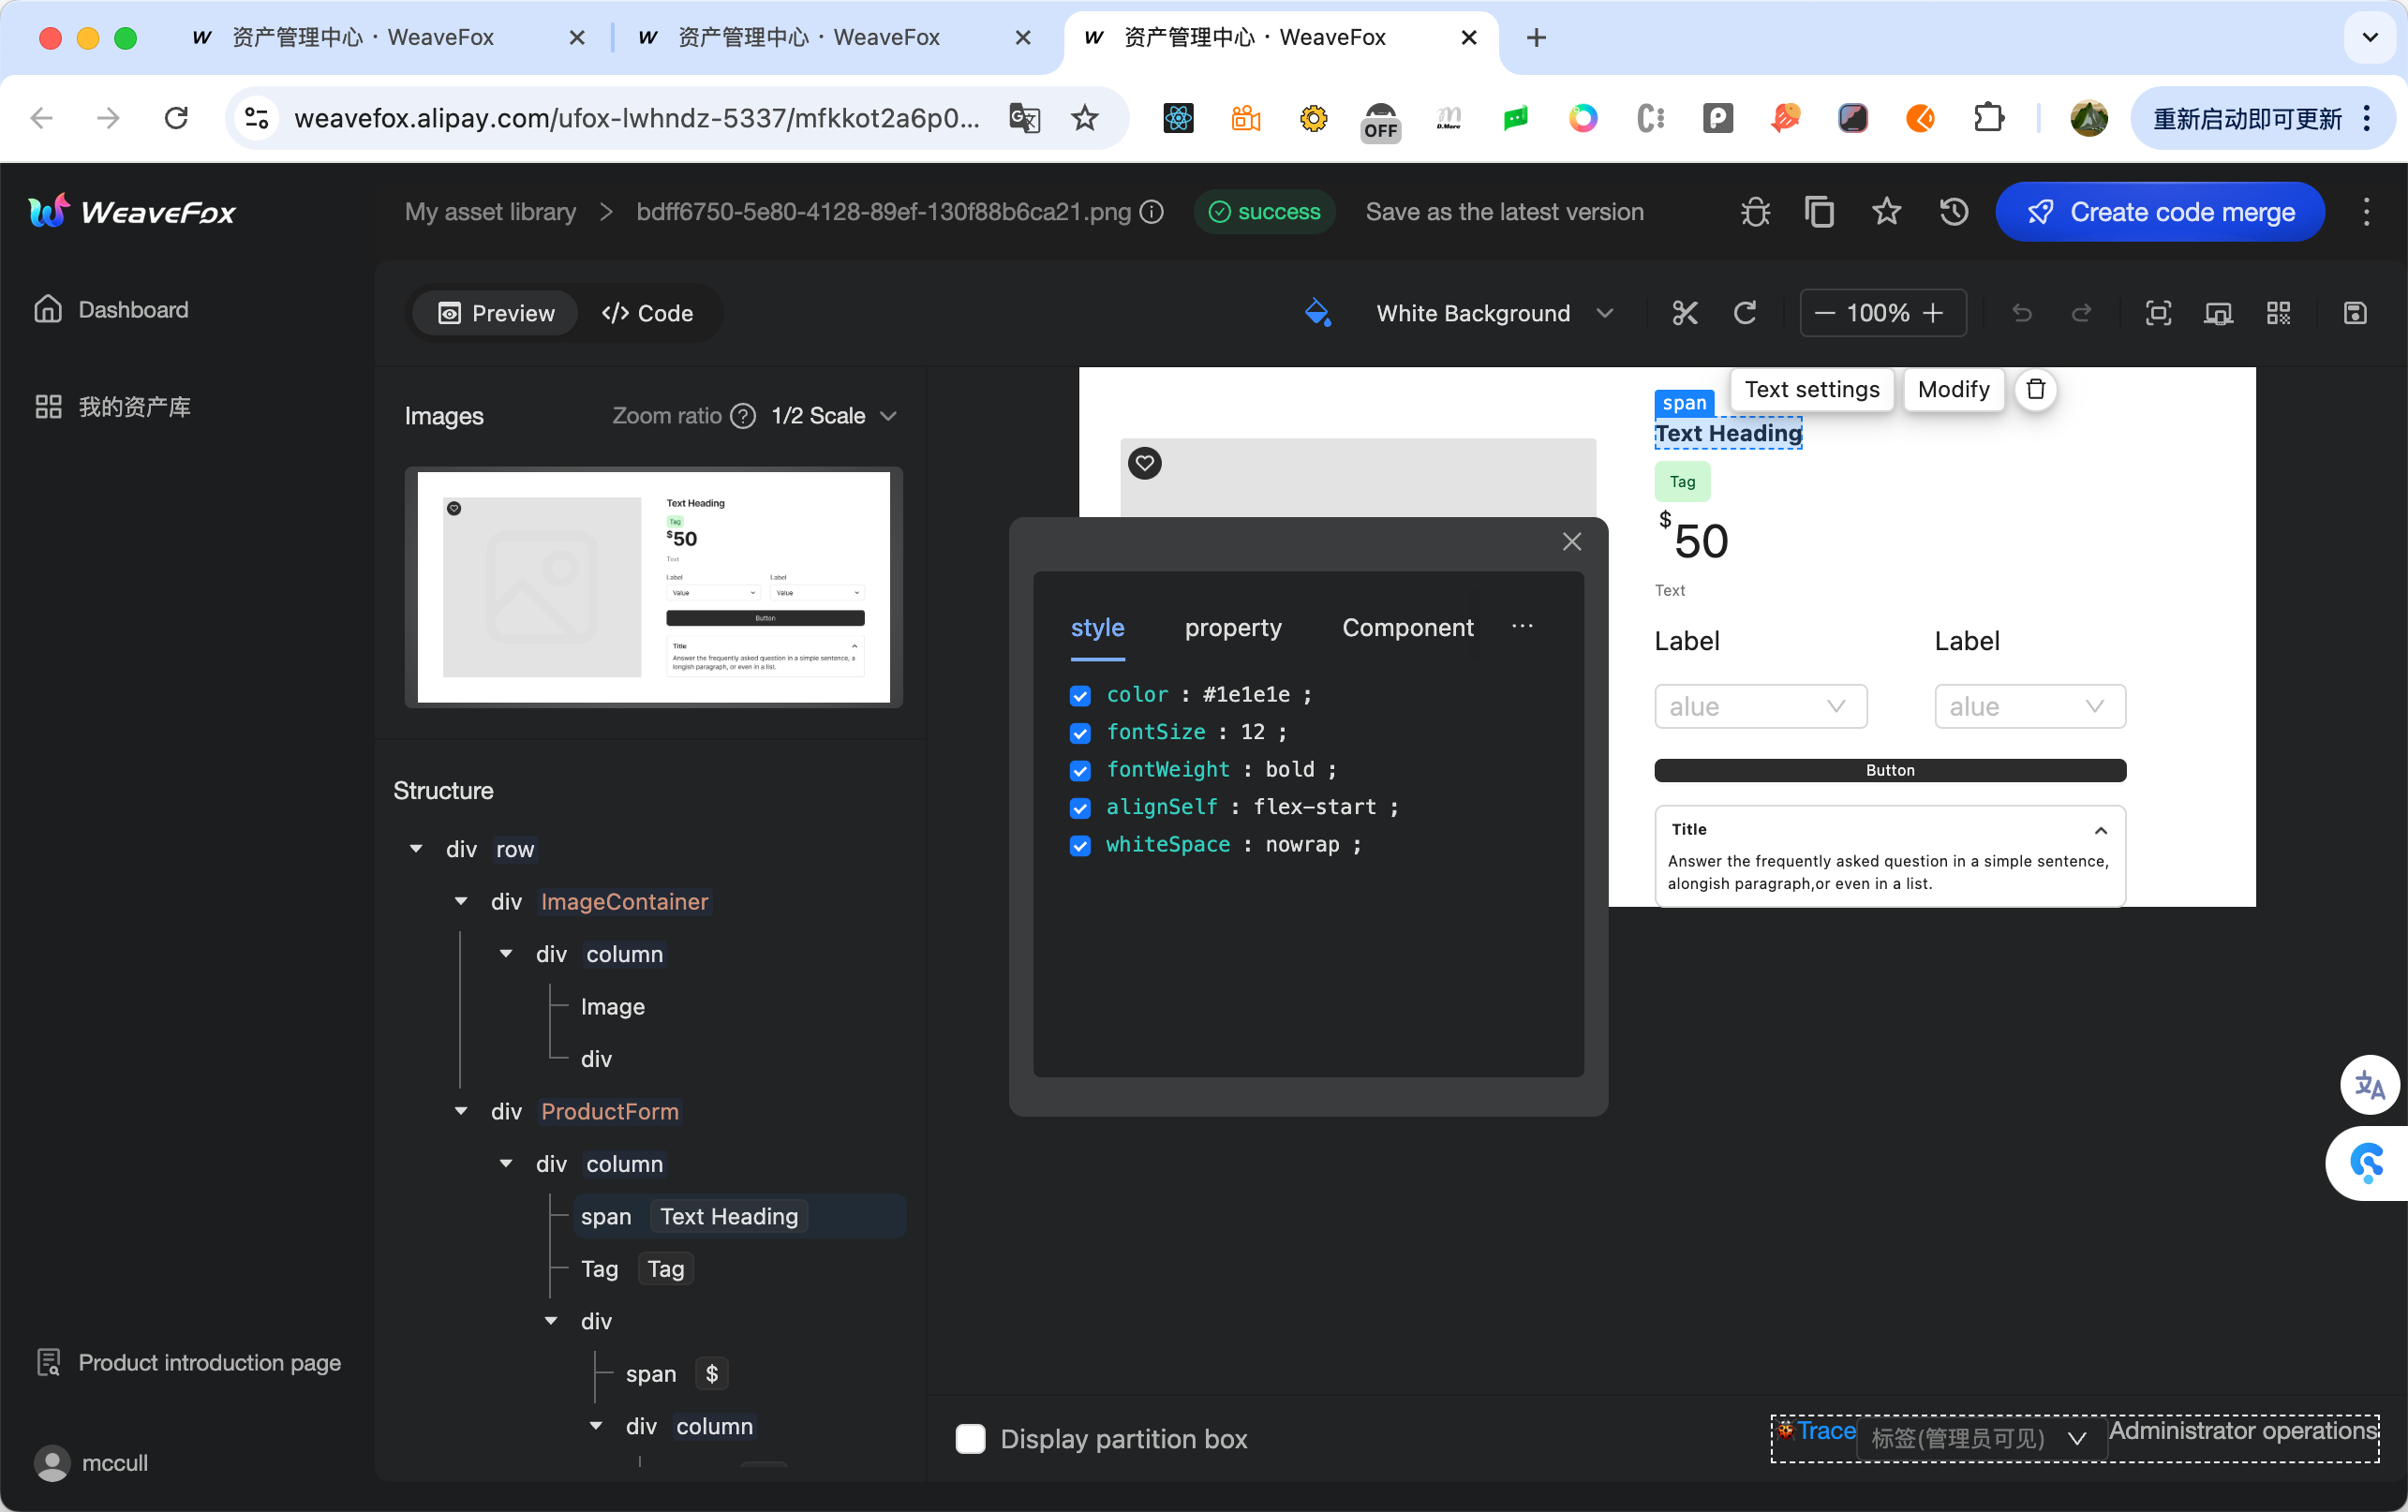Click the version history clock icon

click(1953, 212)
